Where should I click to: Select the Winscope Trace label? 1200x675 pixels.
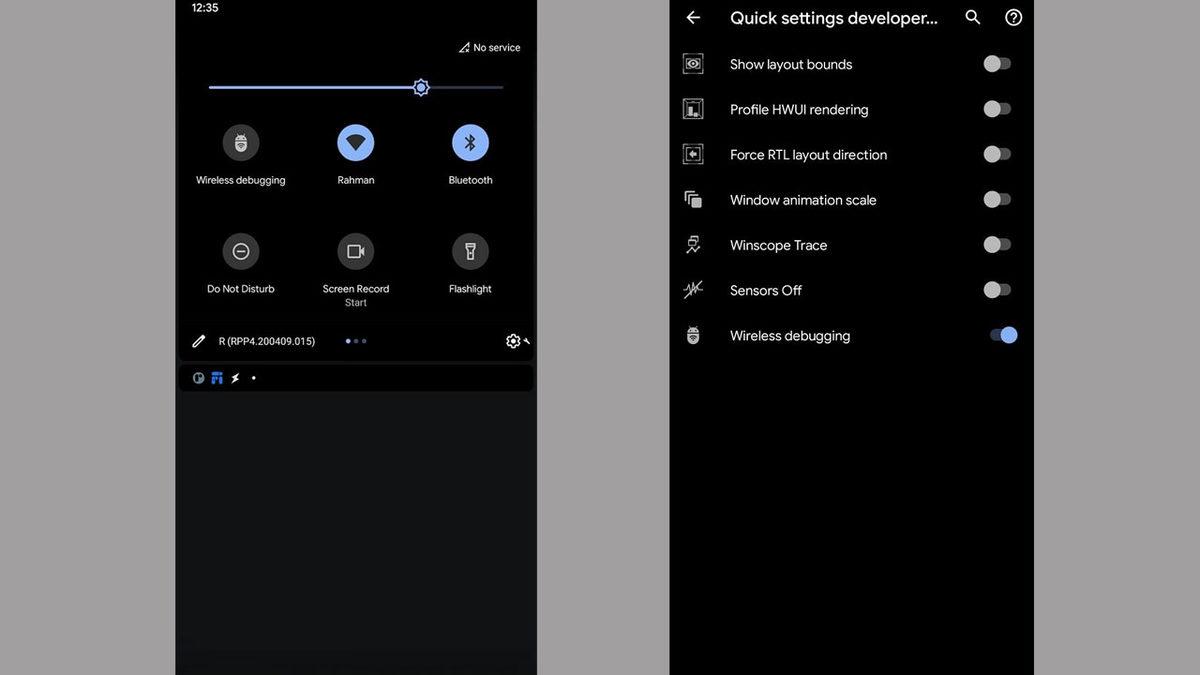coord(778,245)
